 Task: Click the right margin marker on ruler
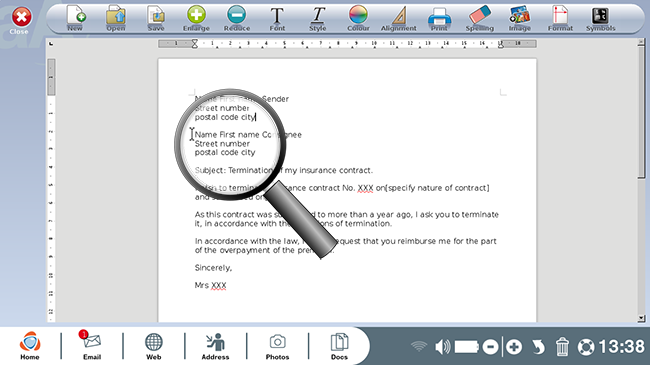(x=501, y=44)
